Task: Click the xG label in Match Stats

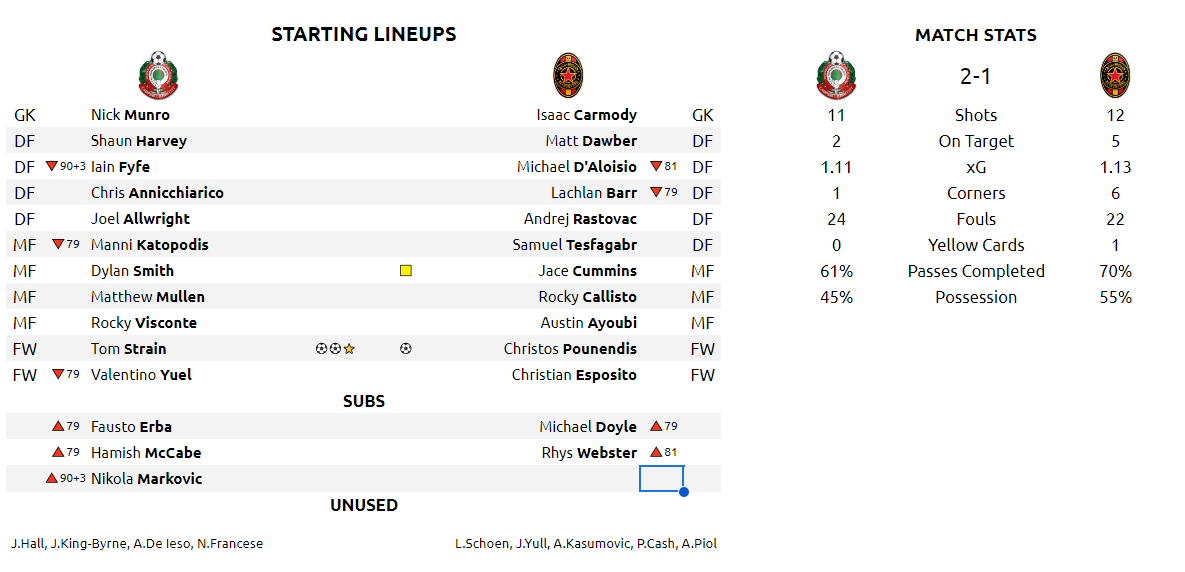Action: pyautogui.click(x=975, y=167)
